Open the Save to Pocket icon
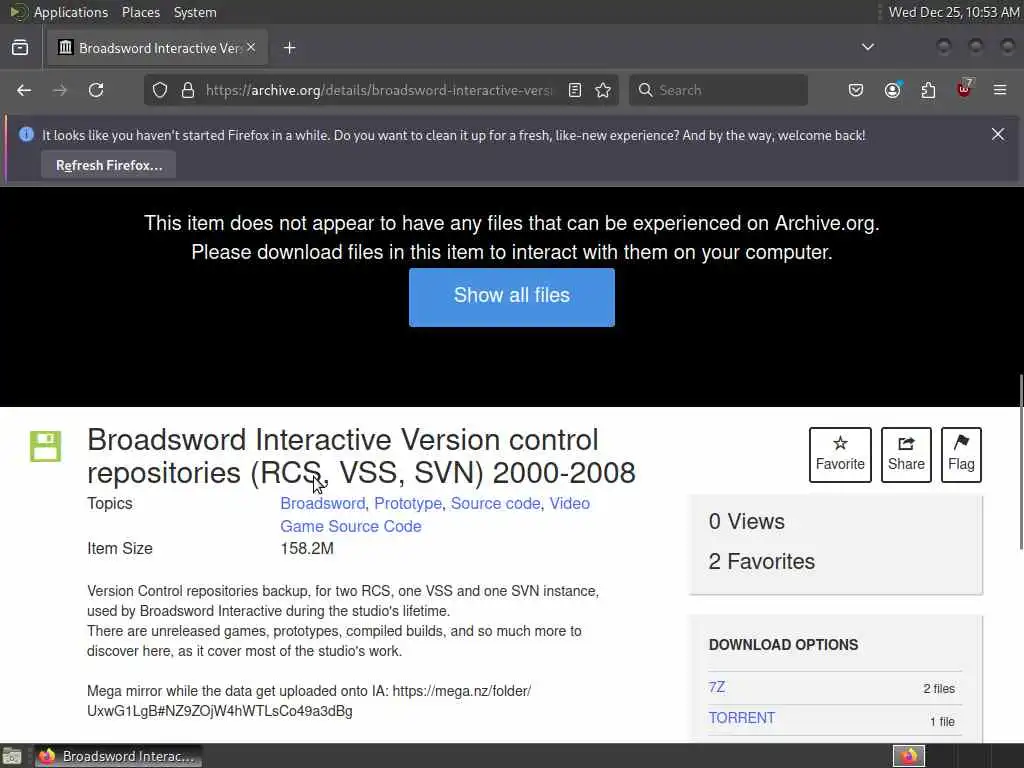The width and height of the screenshot is (1024, 768). [x=856, y=90]
